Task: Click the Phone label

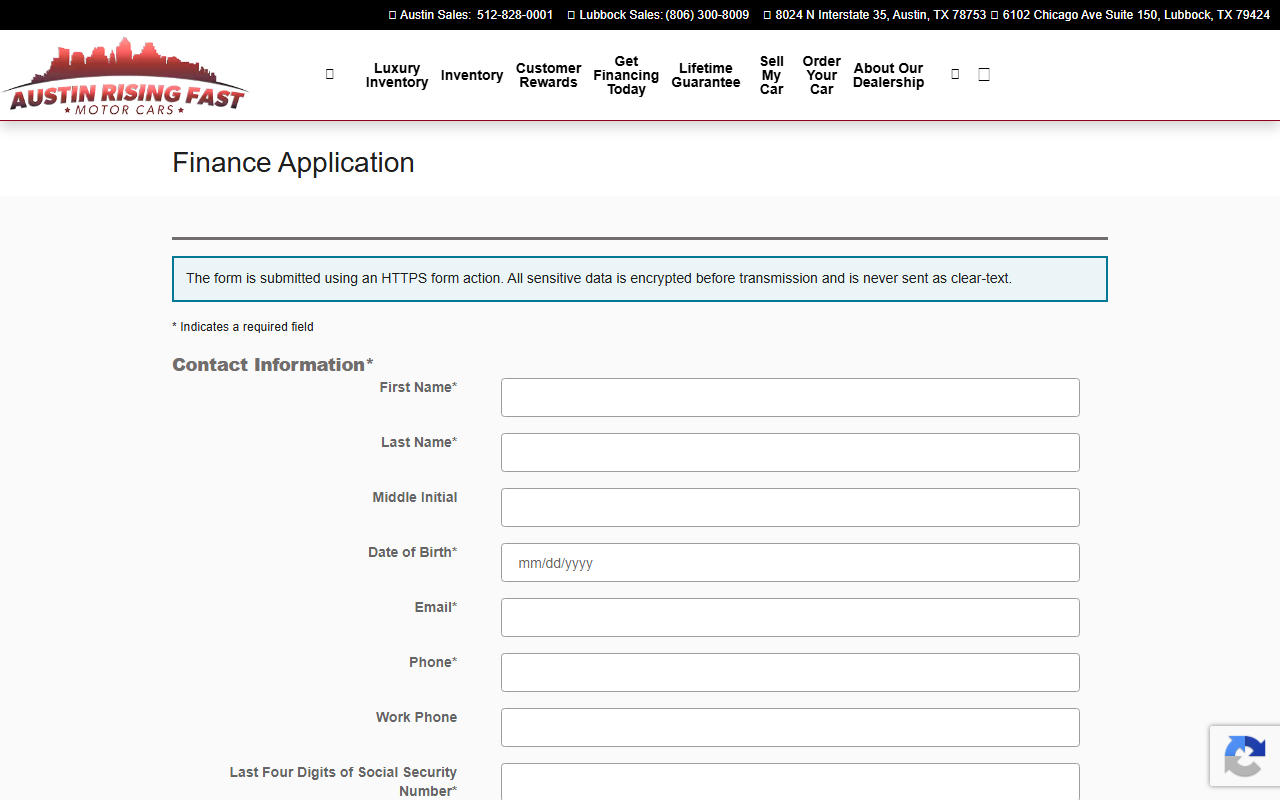Action: pos(433,662)
